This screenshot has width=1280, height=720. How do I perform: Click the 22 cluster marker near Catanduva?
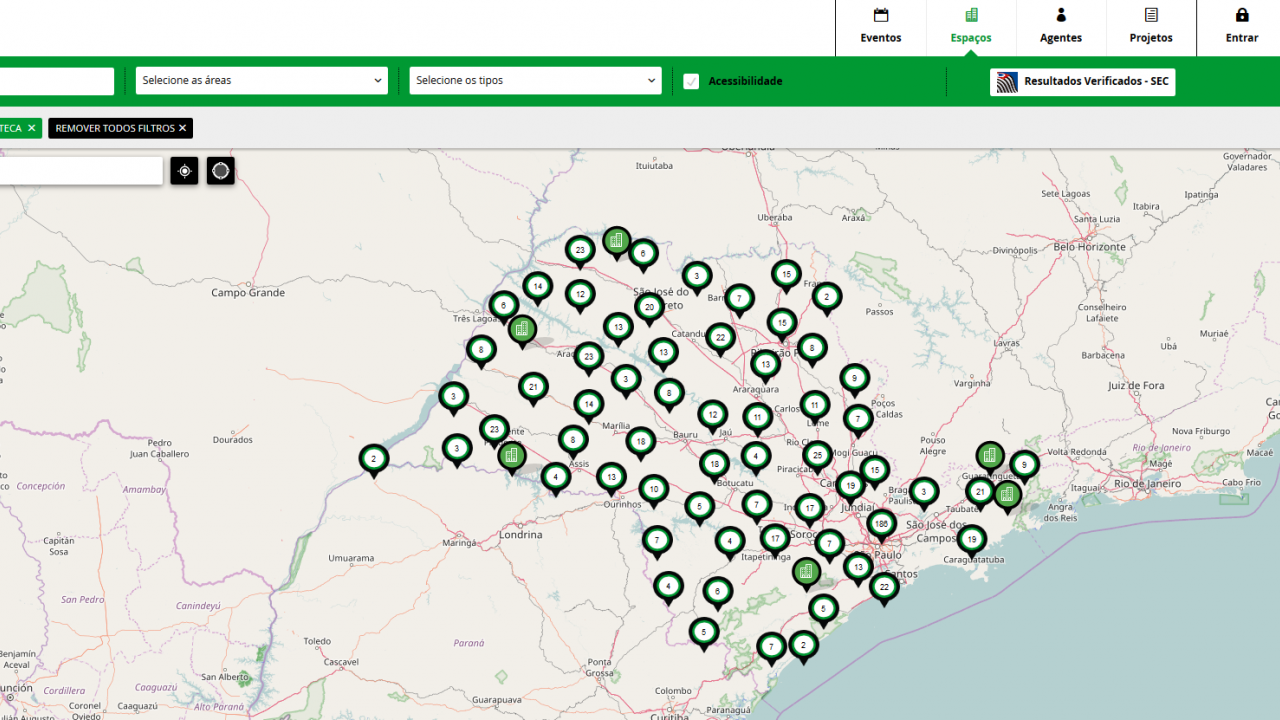(720, 340)
